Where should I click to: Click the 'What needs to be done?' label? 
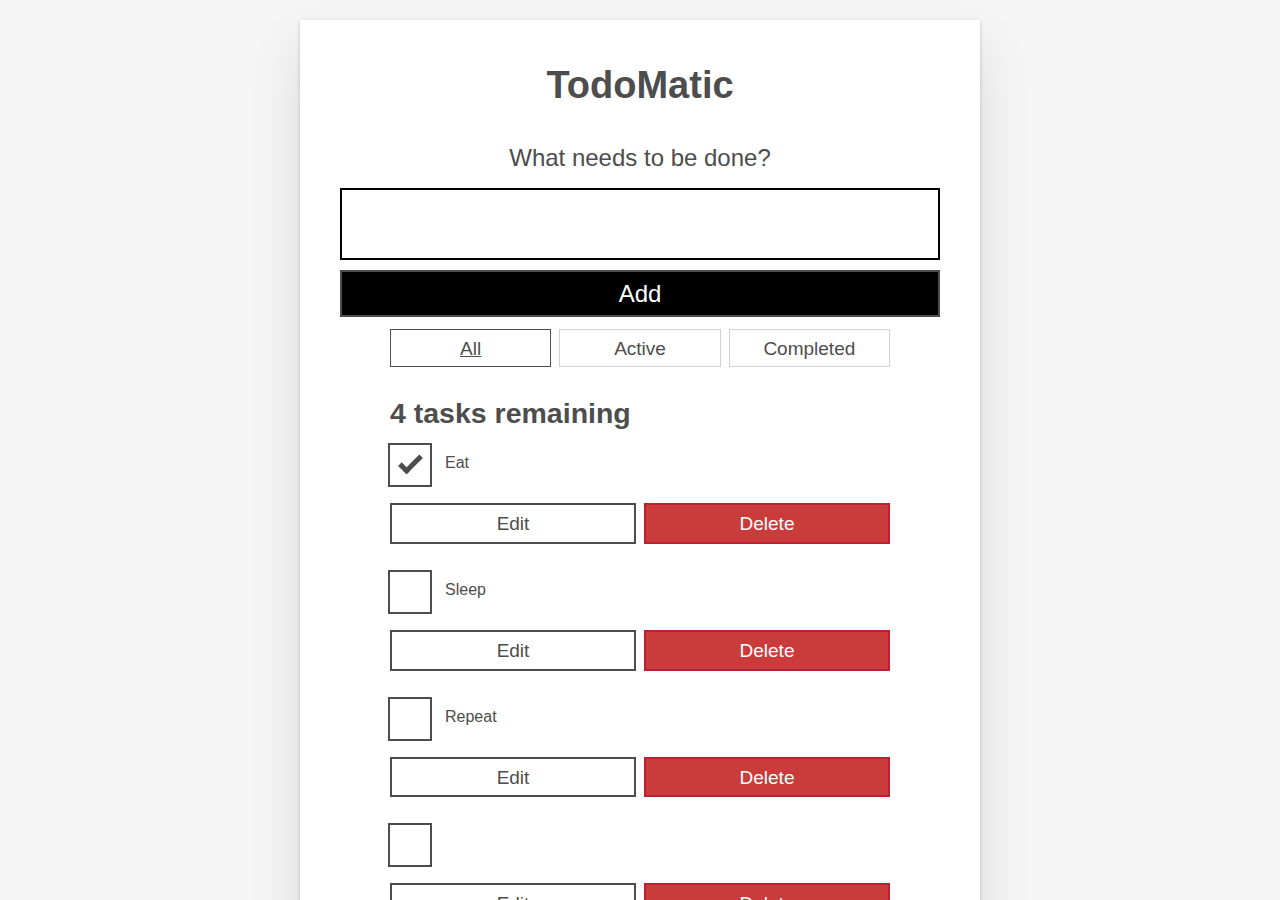(640, 158)
